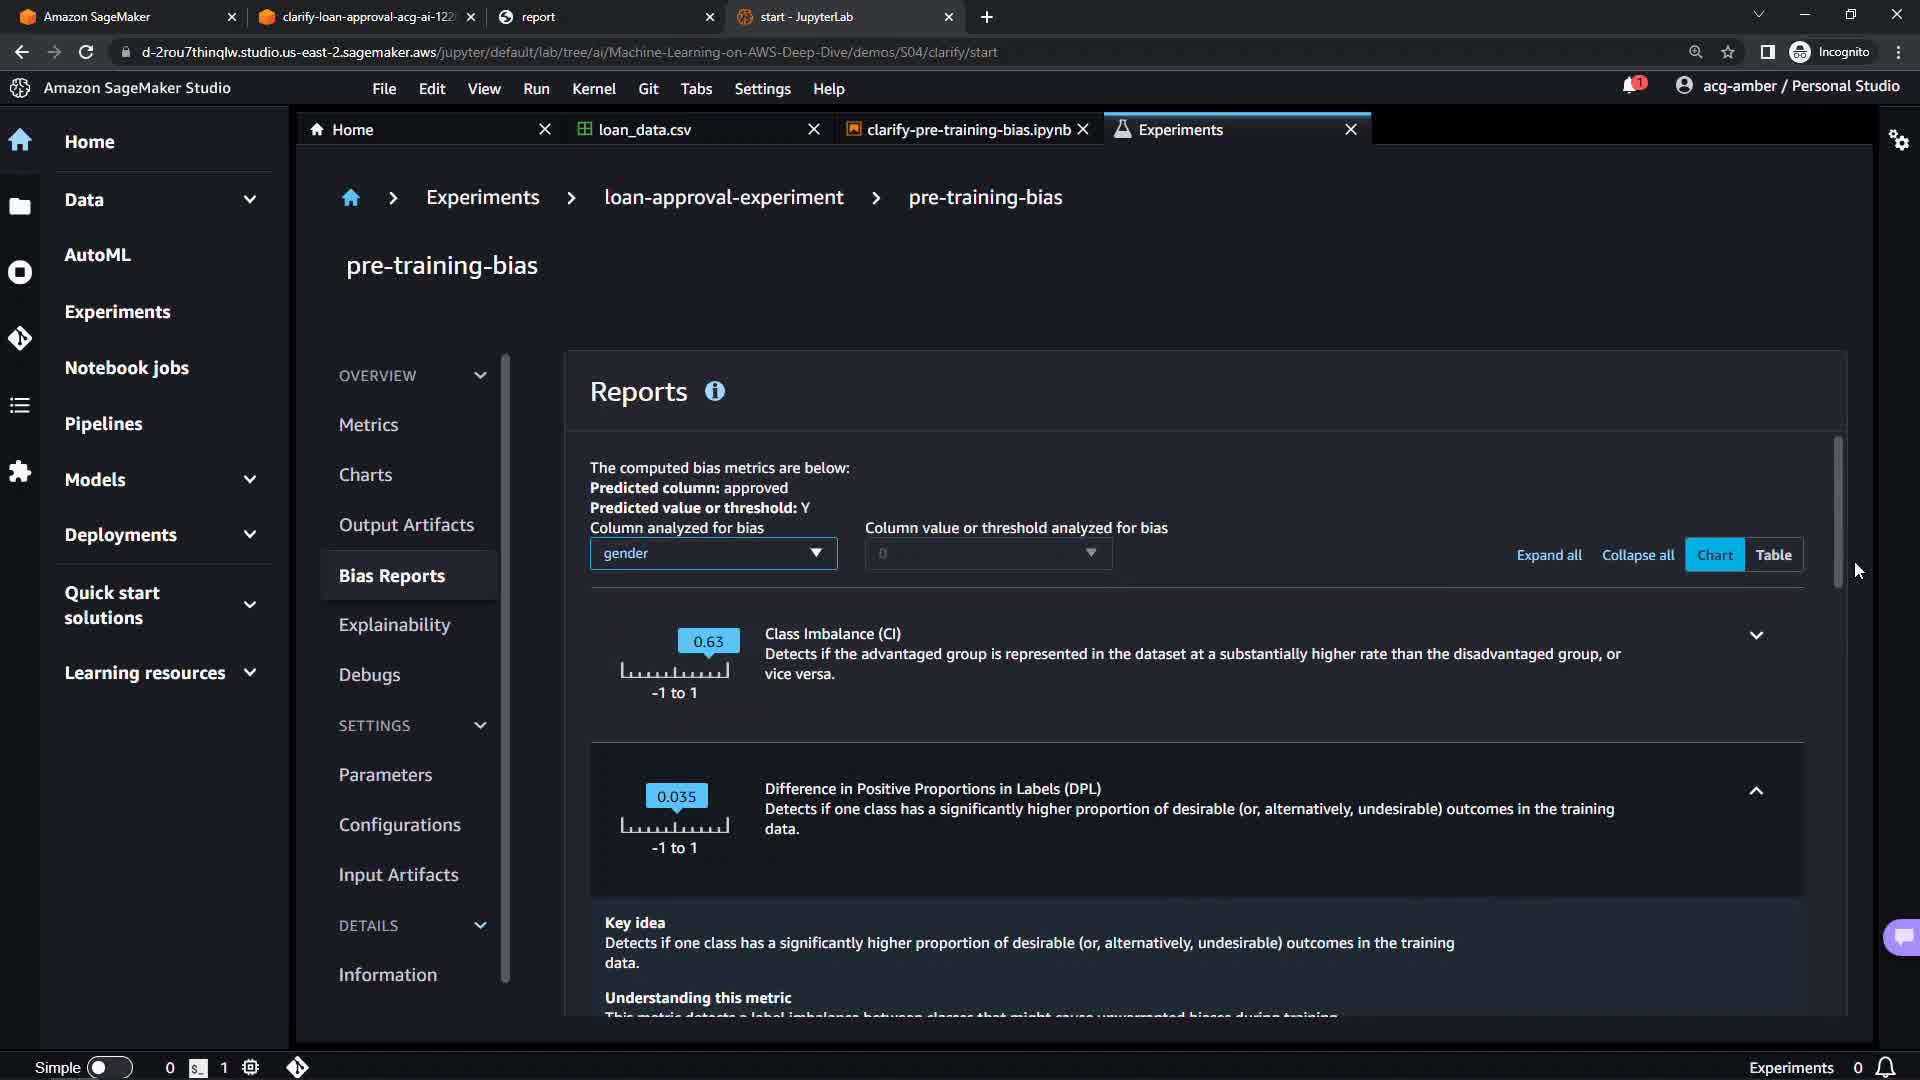Click Expand all link

click(x=1548, y=555)
